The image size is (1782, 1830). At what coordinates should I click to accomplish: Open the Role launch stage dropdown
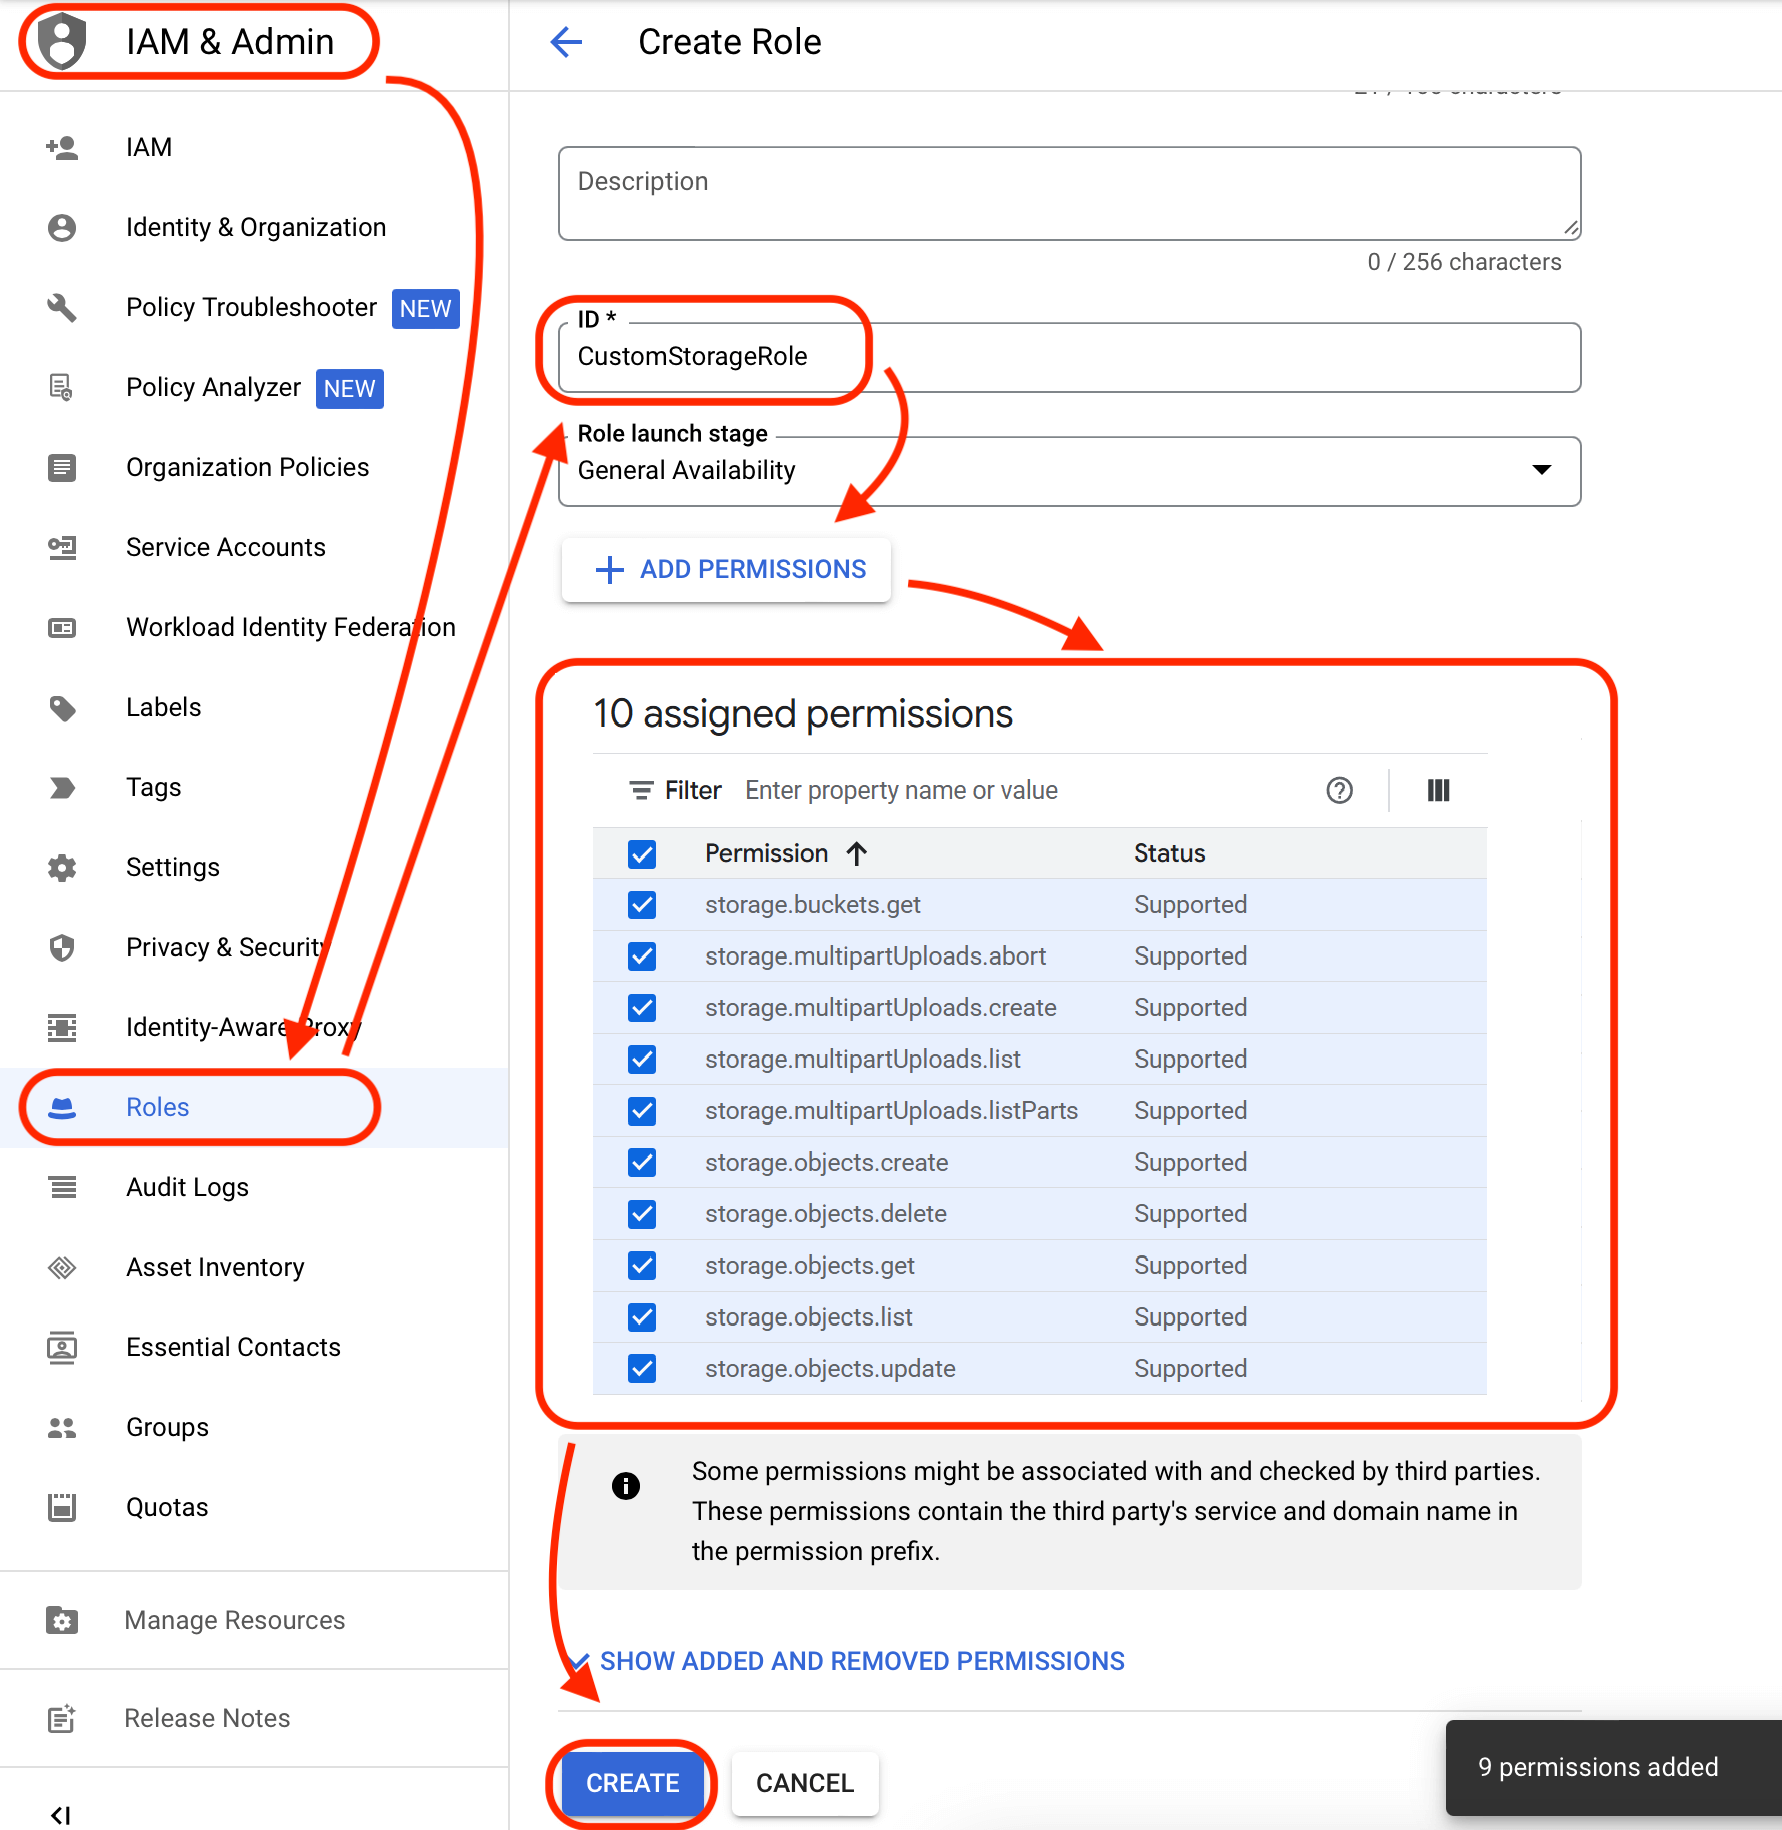point(1542,470)
